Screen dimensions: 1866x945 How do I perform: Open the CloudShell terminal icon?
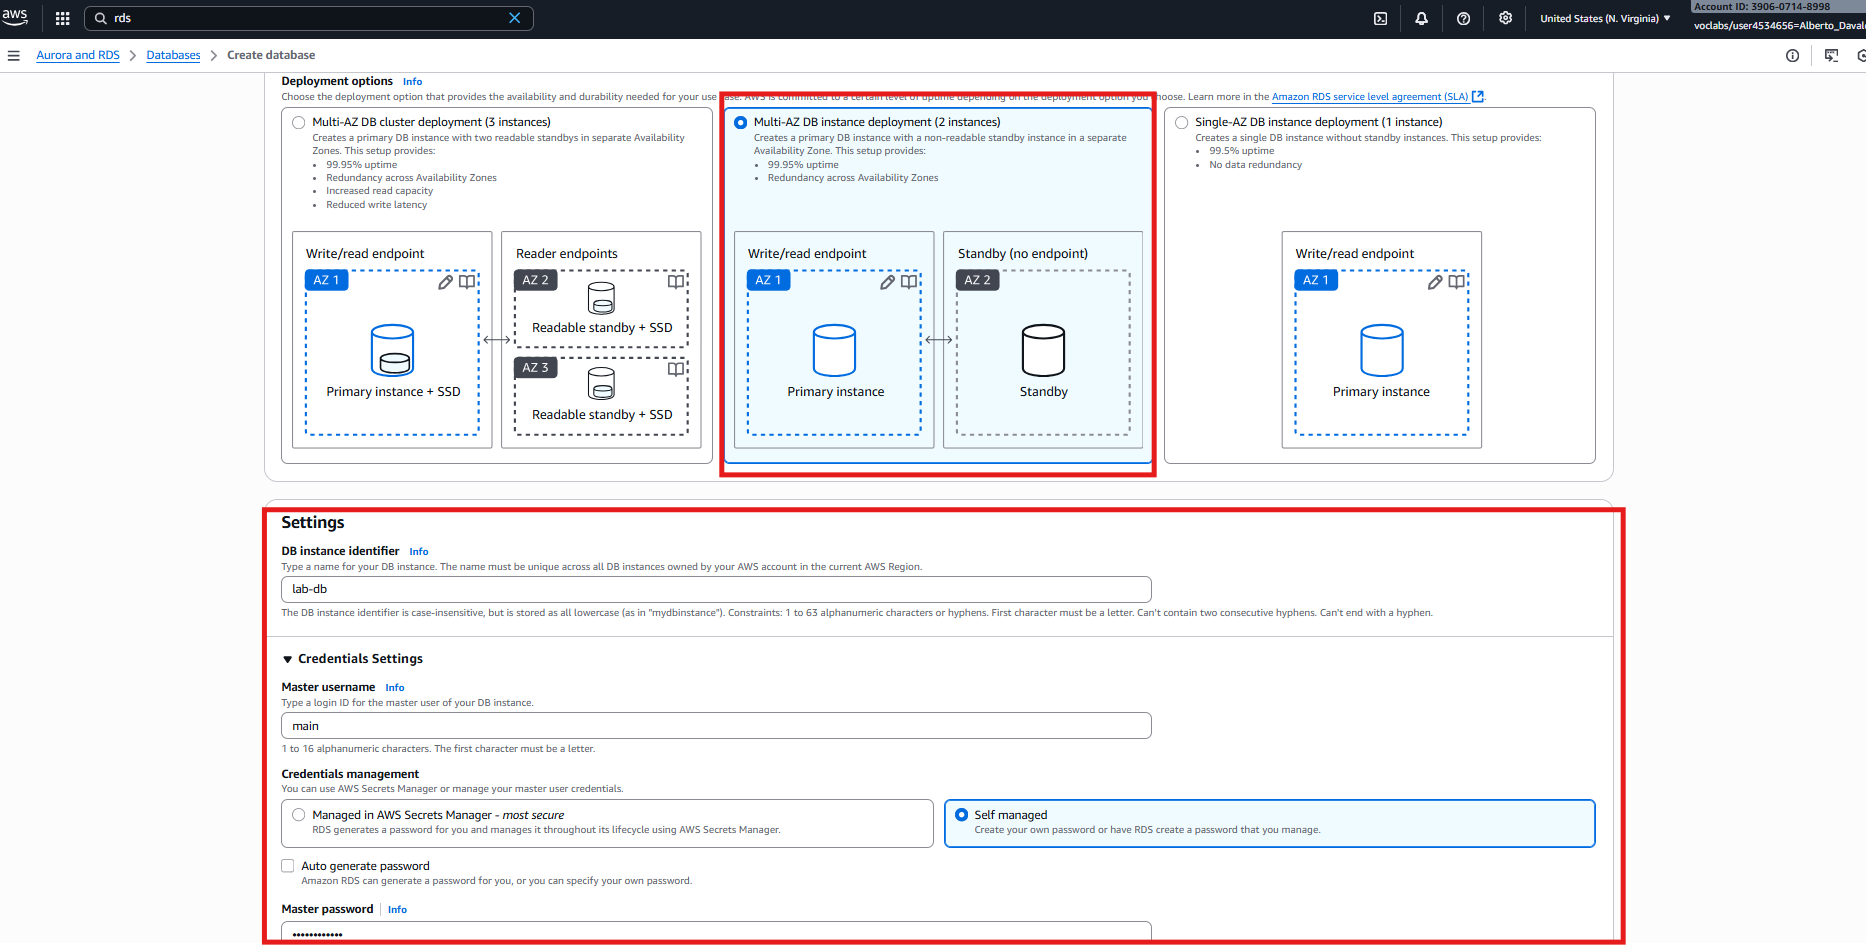click(x=1380, y=18)
